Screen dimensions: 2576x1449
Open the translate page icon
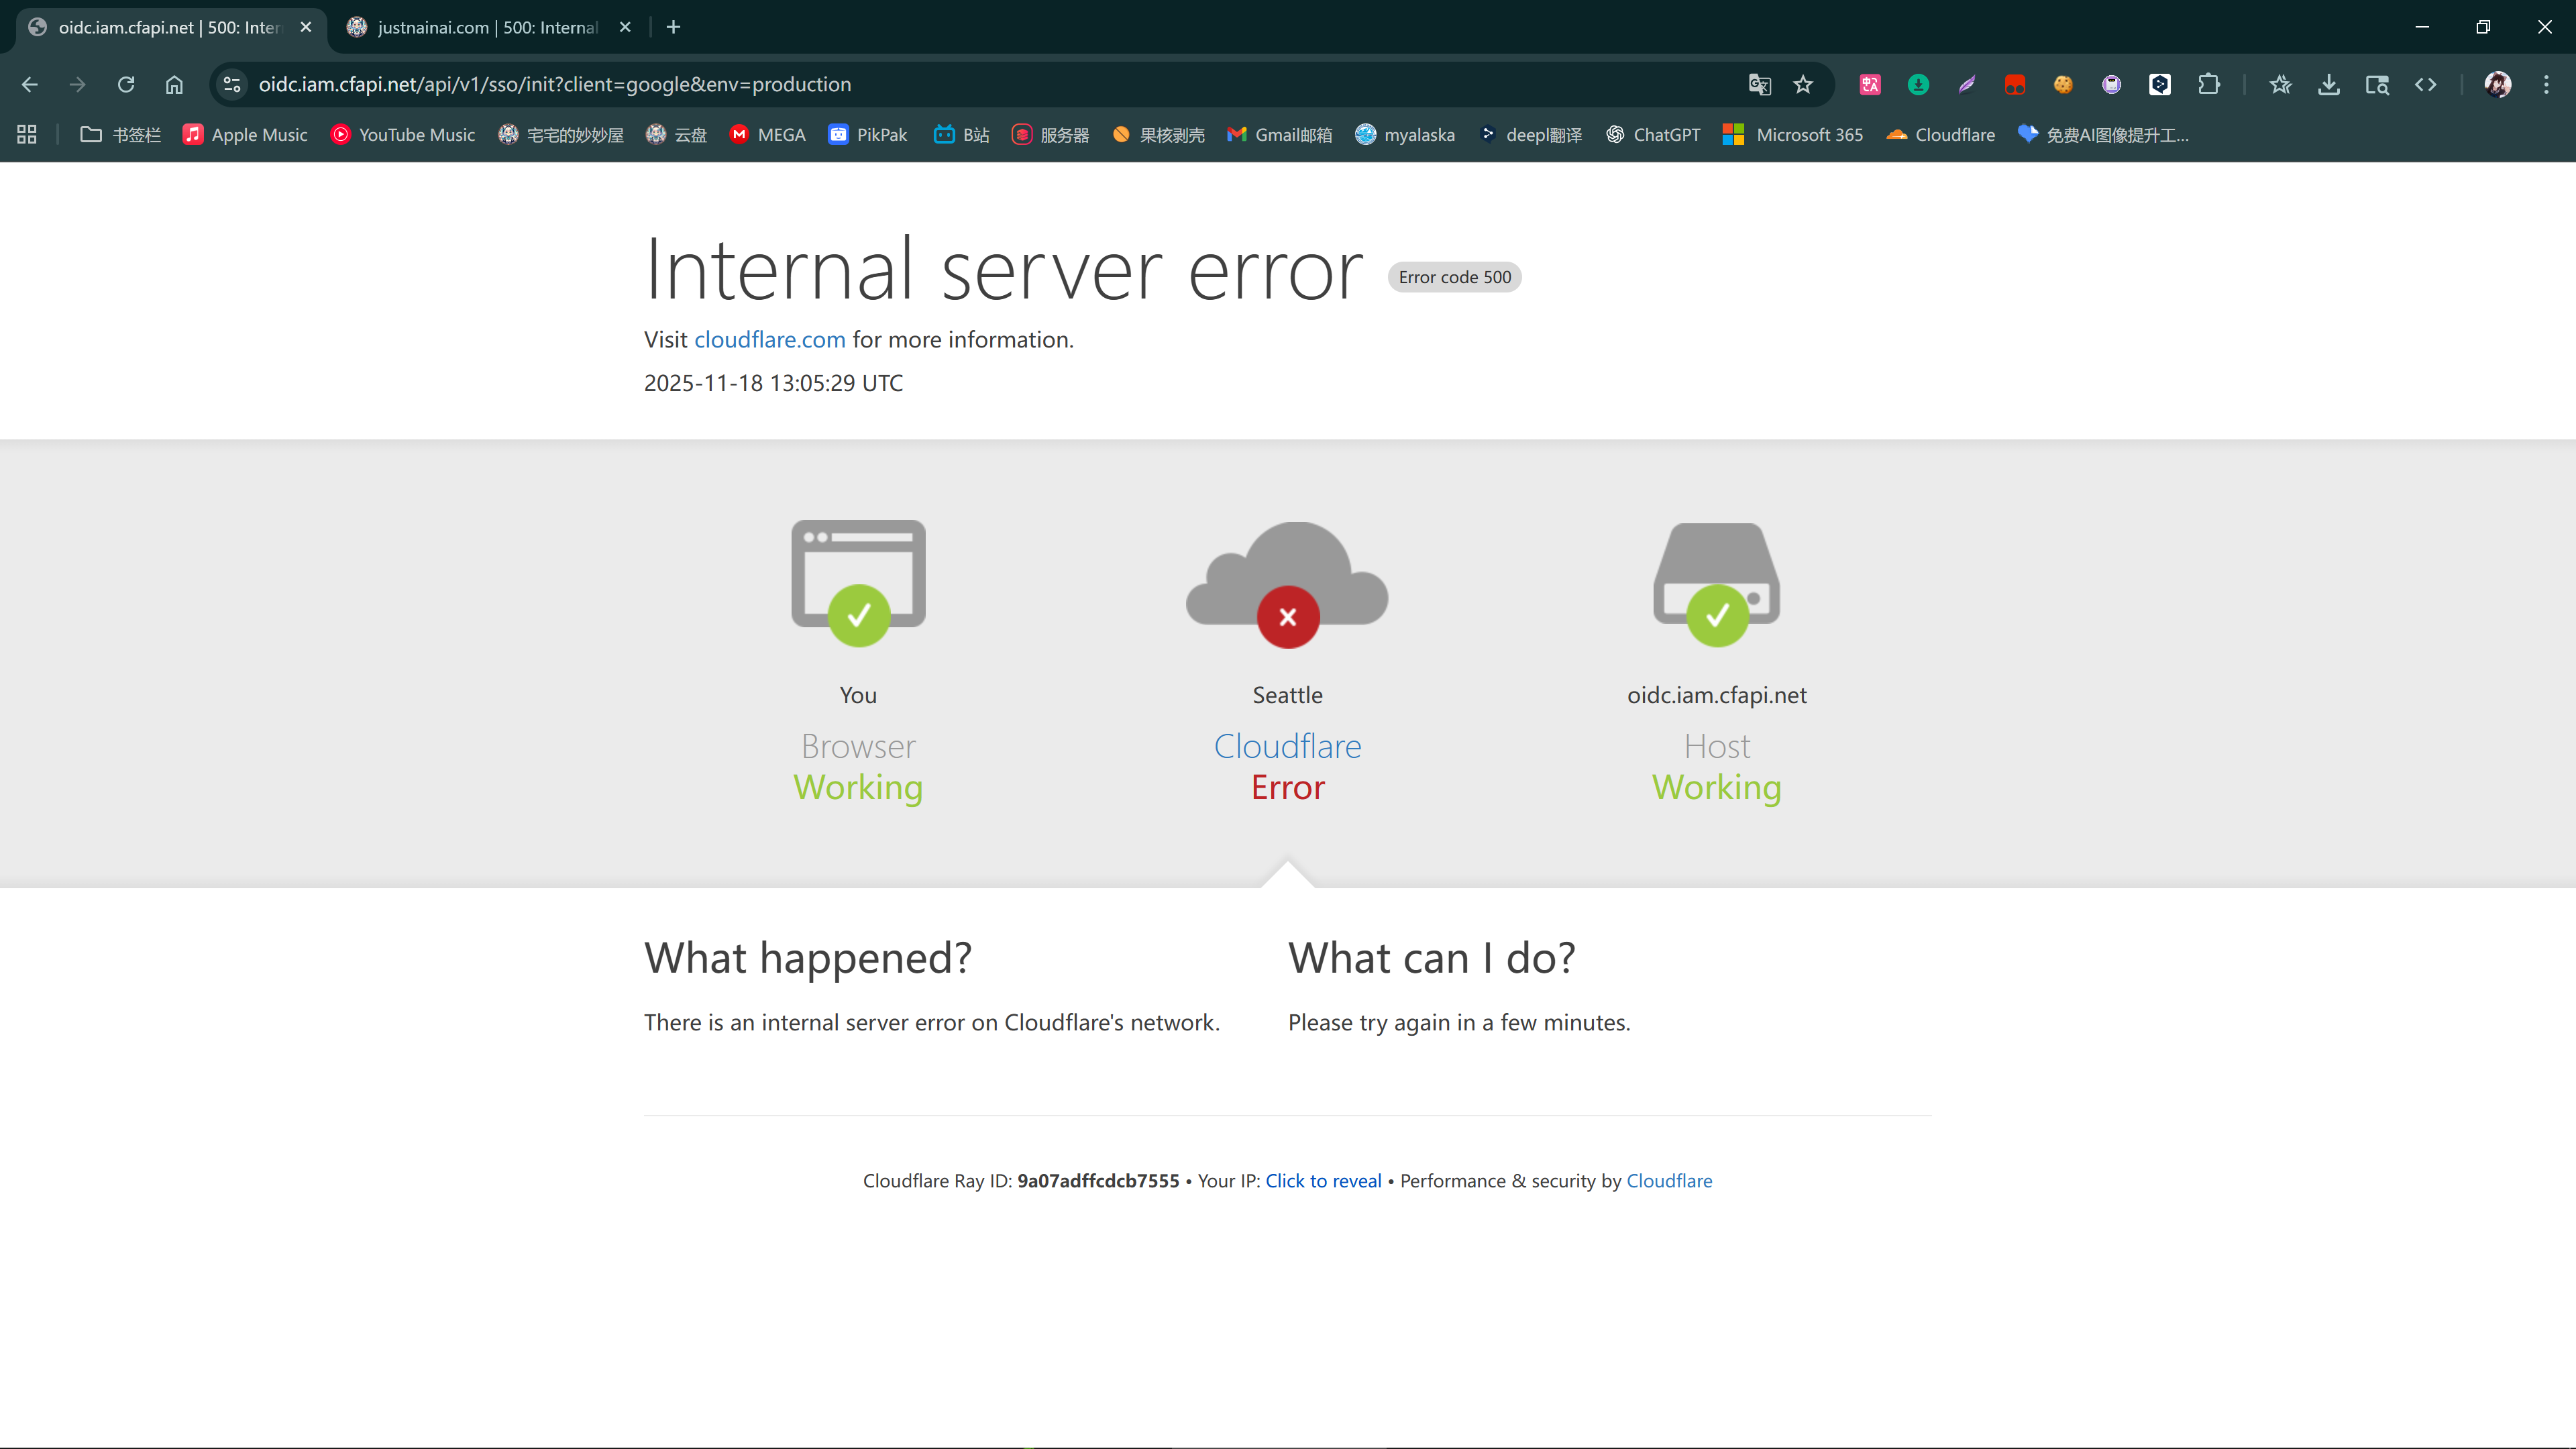click(1759, 85)
